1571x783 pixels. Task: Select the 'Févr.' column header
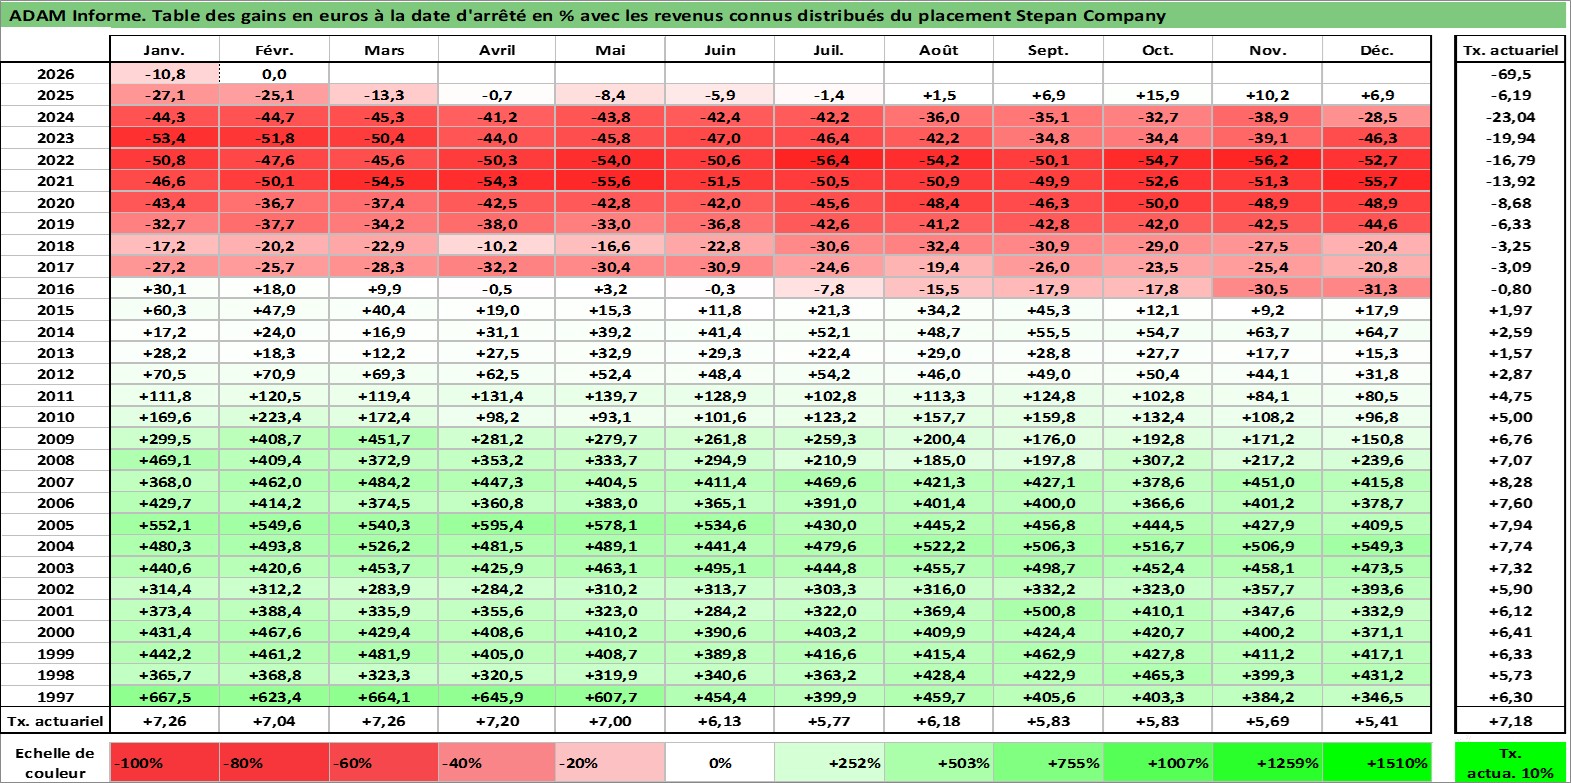(x=274, y=50)
